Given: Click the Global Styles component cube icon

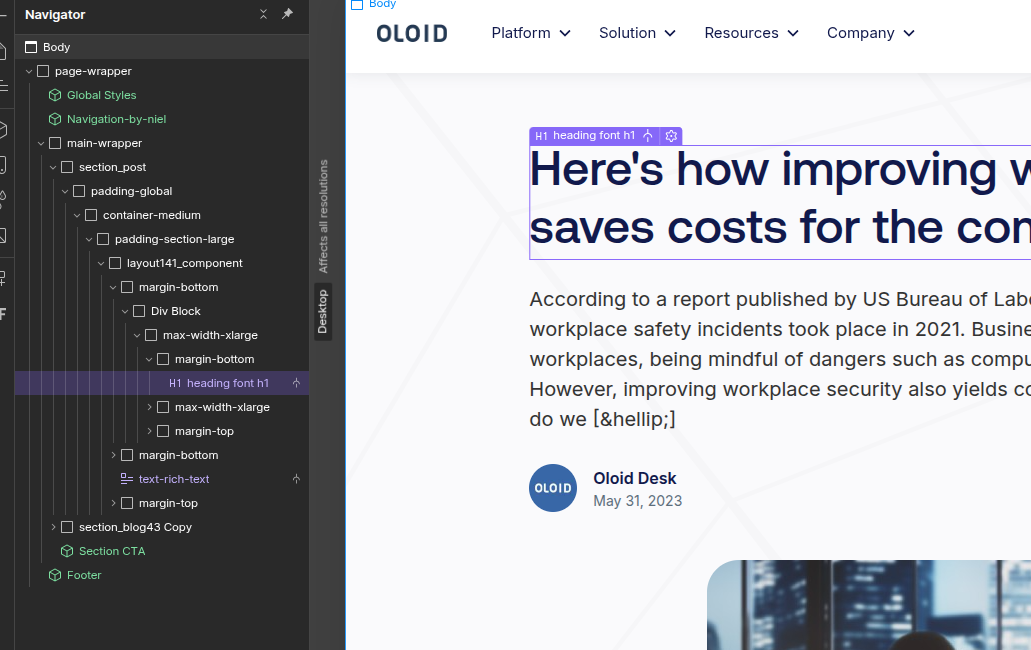Looking at the screenshot, I should click(x=55, y=95).
